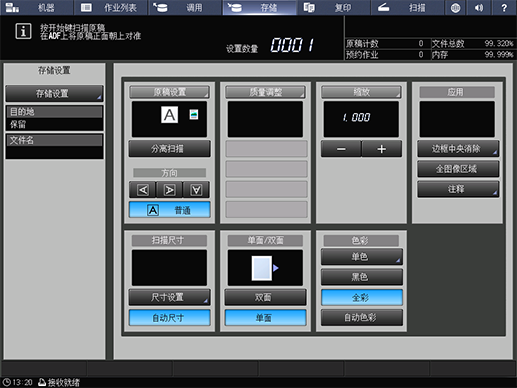Click the speaker volume icon
This screenshot has height=388, width=517.
coord(479,7)
